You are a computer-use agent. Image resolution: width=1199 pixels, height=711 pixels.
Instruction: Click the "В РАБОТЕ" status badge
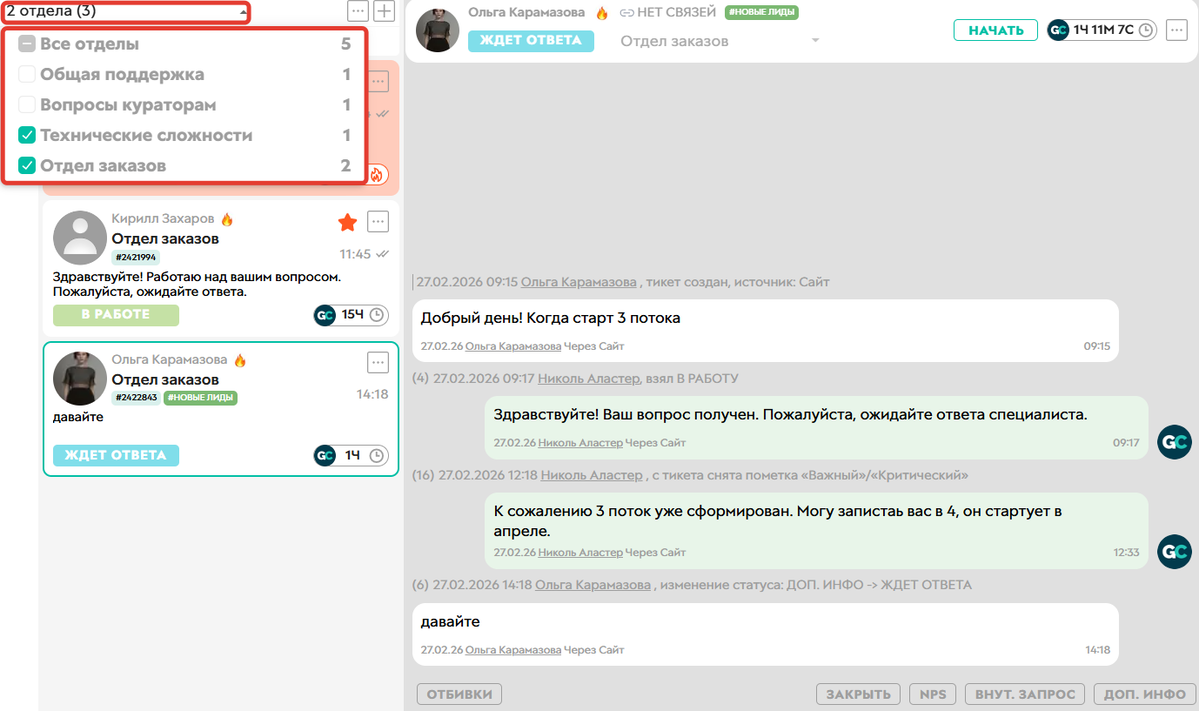pos(115,315)
